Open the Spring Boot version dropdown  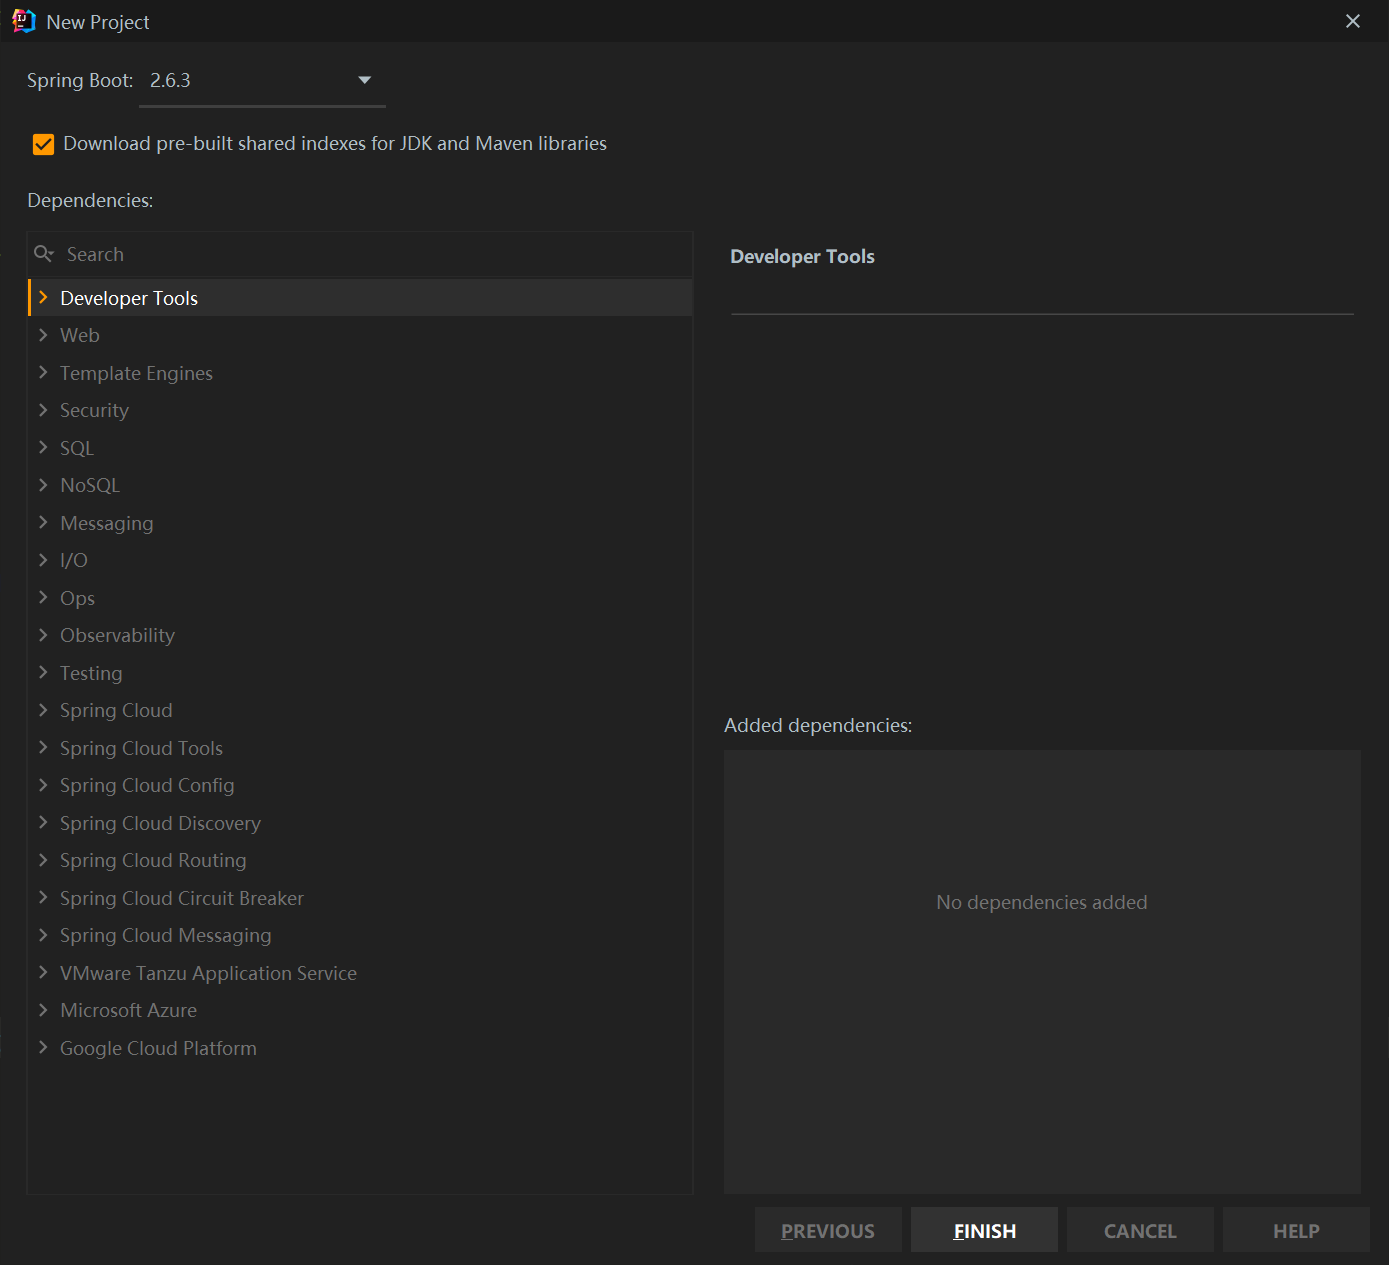pos(262,81)
